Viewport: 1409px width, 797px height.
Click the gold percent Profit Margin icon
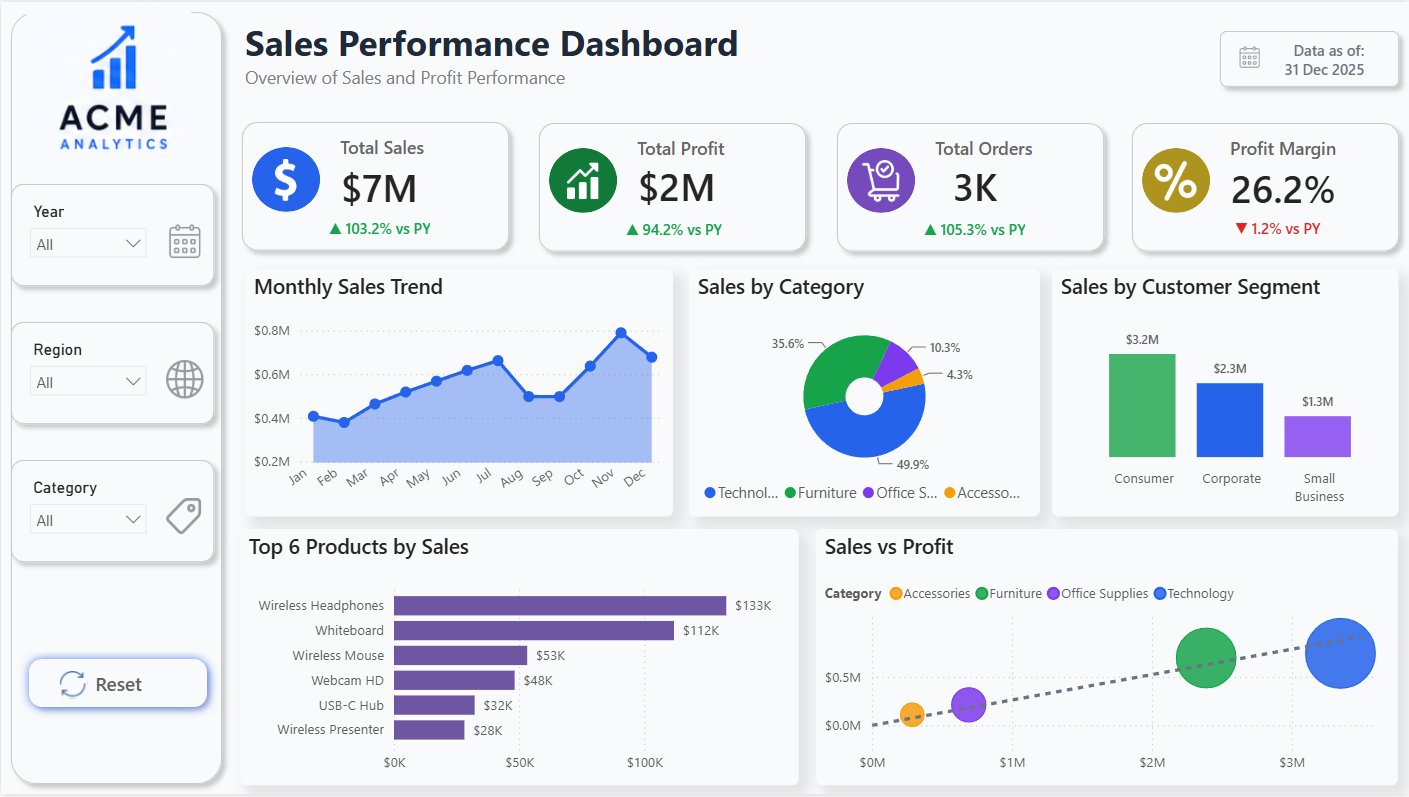tap(1176, 180)
